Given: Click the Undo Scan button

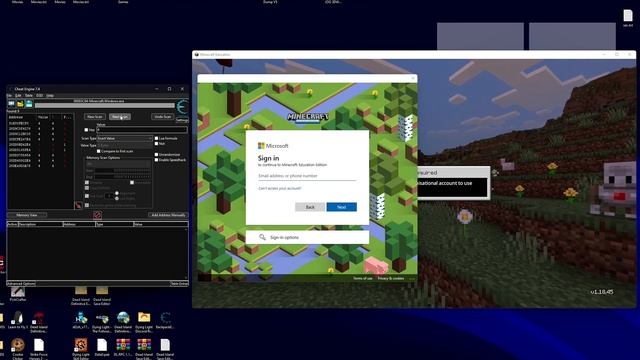Looking at the screenshot, I should pos(162,117).
